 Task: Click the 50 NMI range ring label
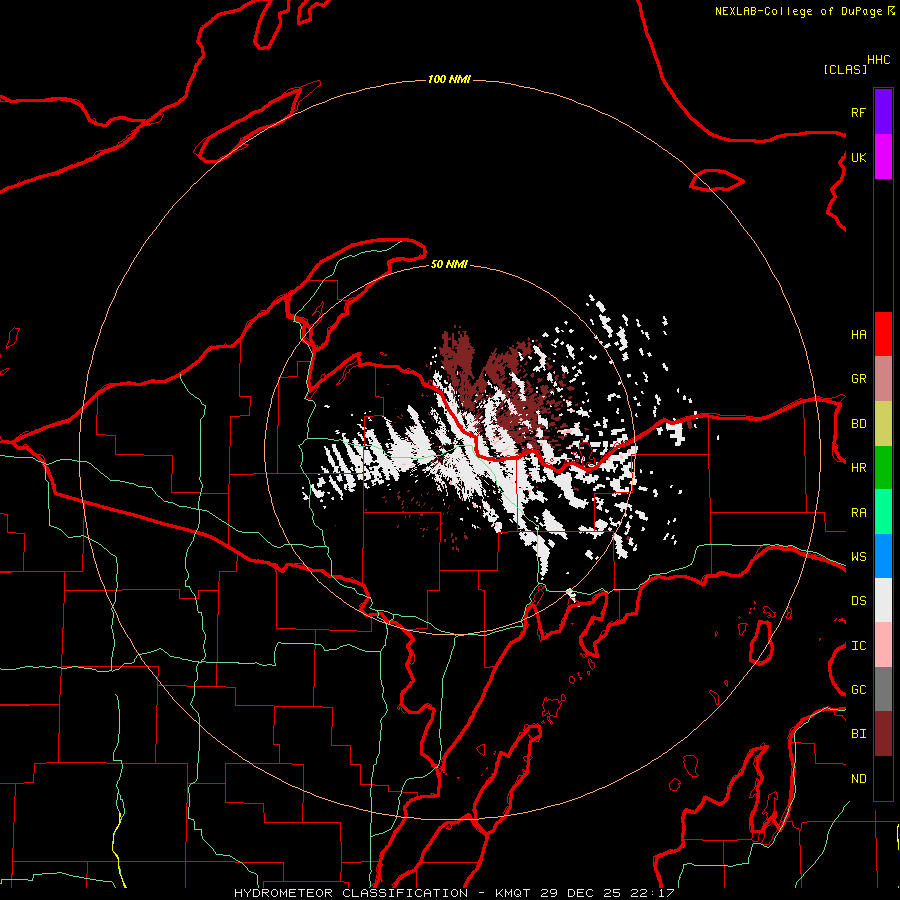tap(449, 264)
